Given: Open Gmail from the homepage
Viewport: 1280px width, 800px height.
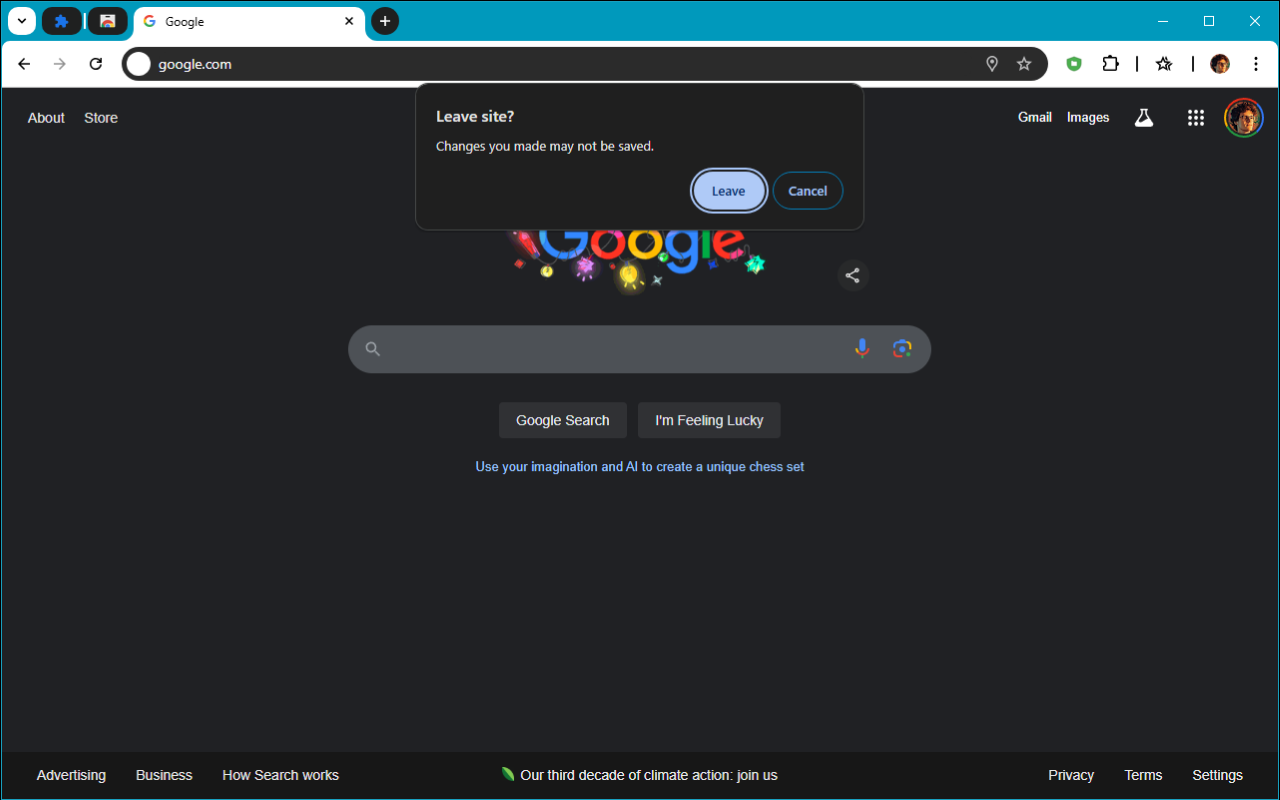Looking at the screenshot, I should coord(1035,117).
